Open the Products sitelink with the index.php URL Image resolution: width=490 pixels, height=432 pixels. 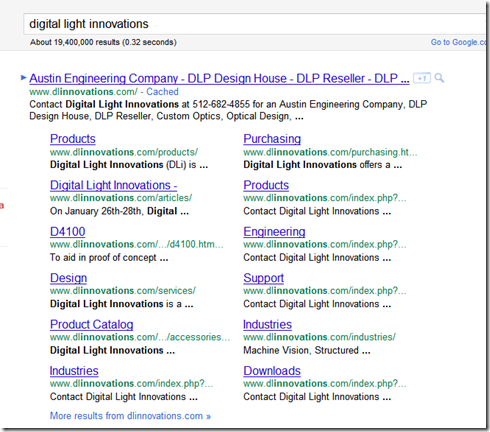(x=266, y=185)
